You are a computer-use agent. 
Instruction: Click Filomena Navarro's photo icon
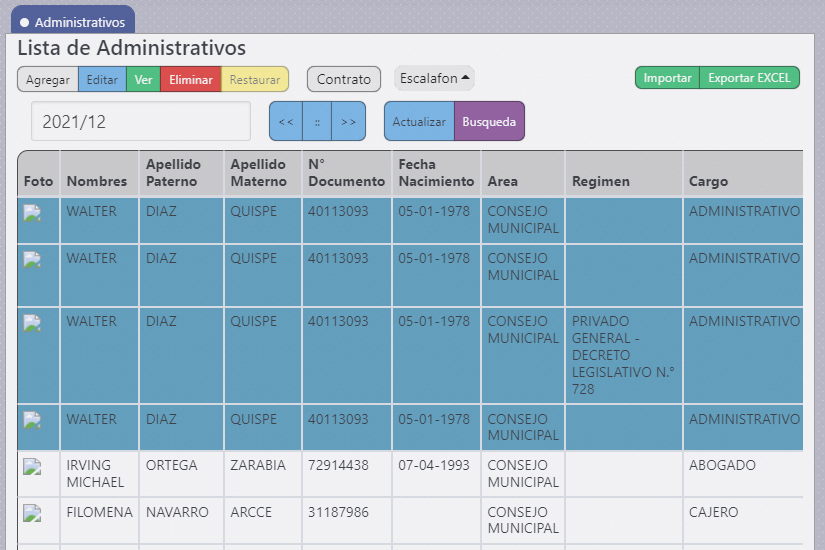coord(33,513)
